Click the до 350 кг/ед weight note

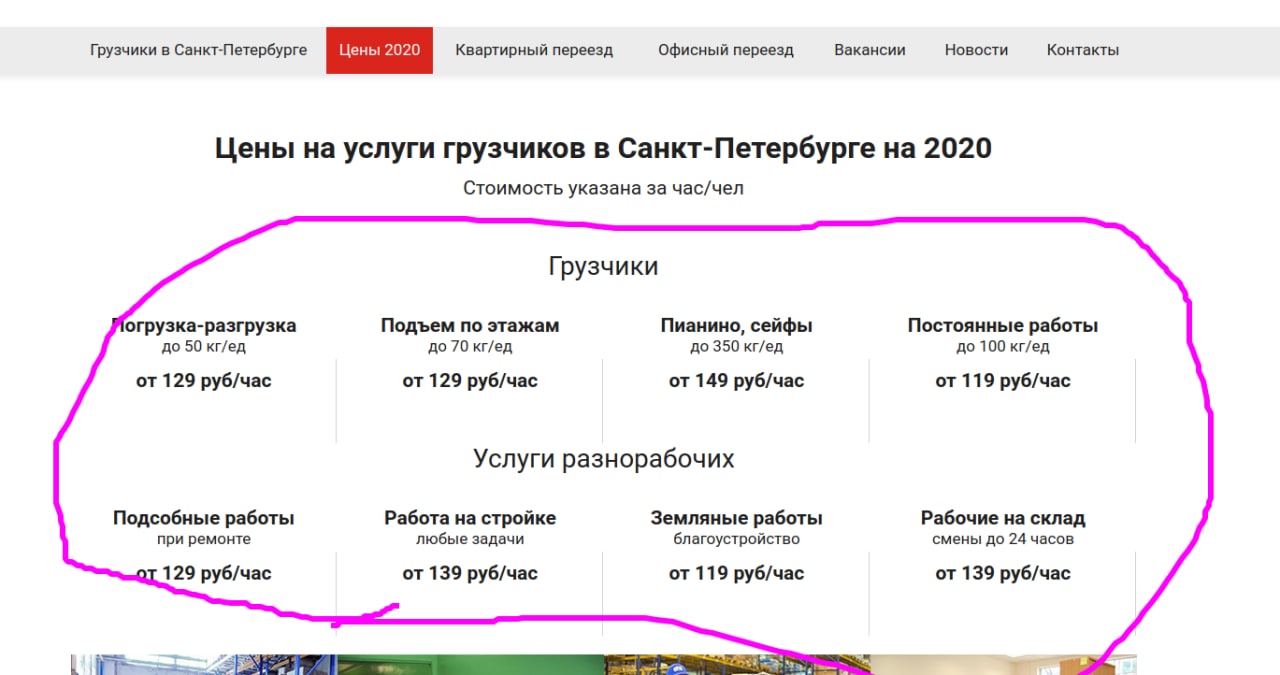coord(737,347)
